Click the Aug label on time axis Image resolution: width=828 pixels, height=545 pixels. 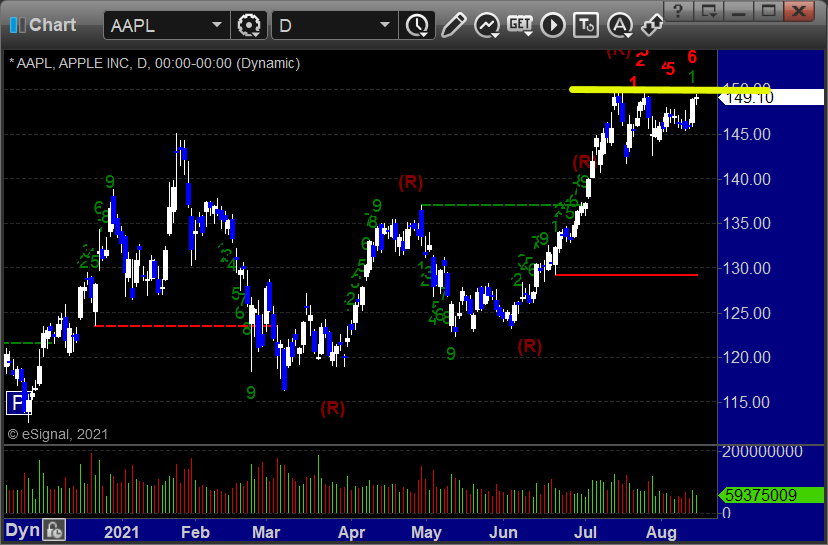[x=661, y=532]
